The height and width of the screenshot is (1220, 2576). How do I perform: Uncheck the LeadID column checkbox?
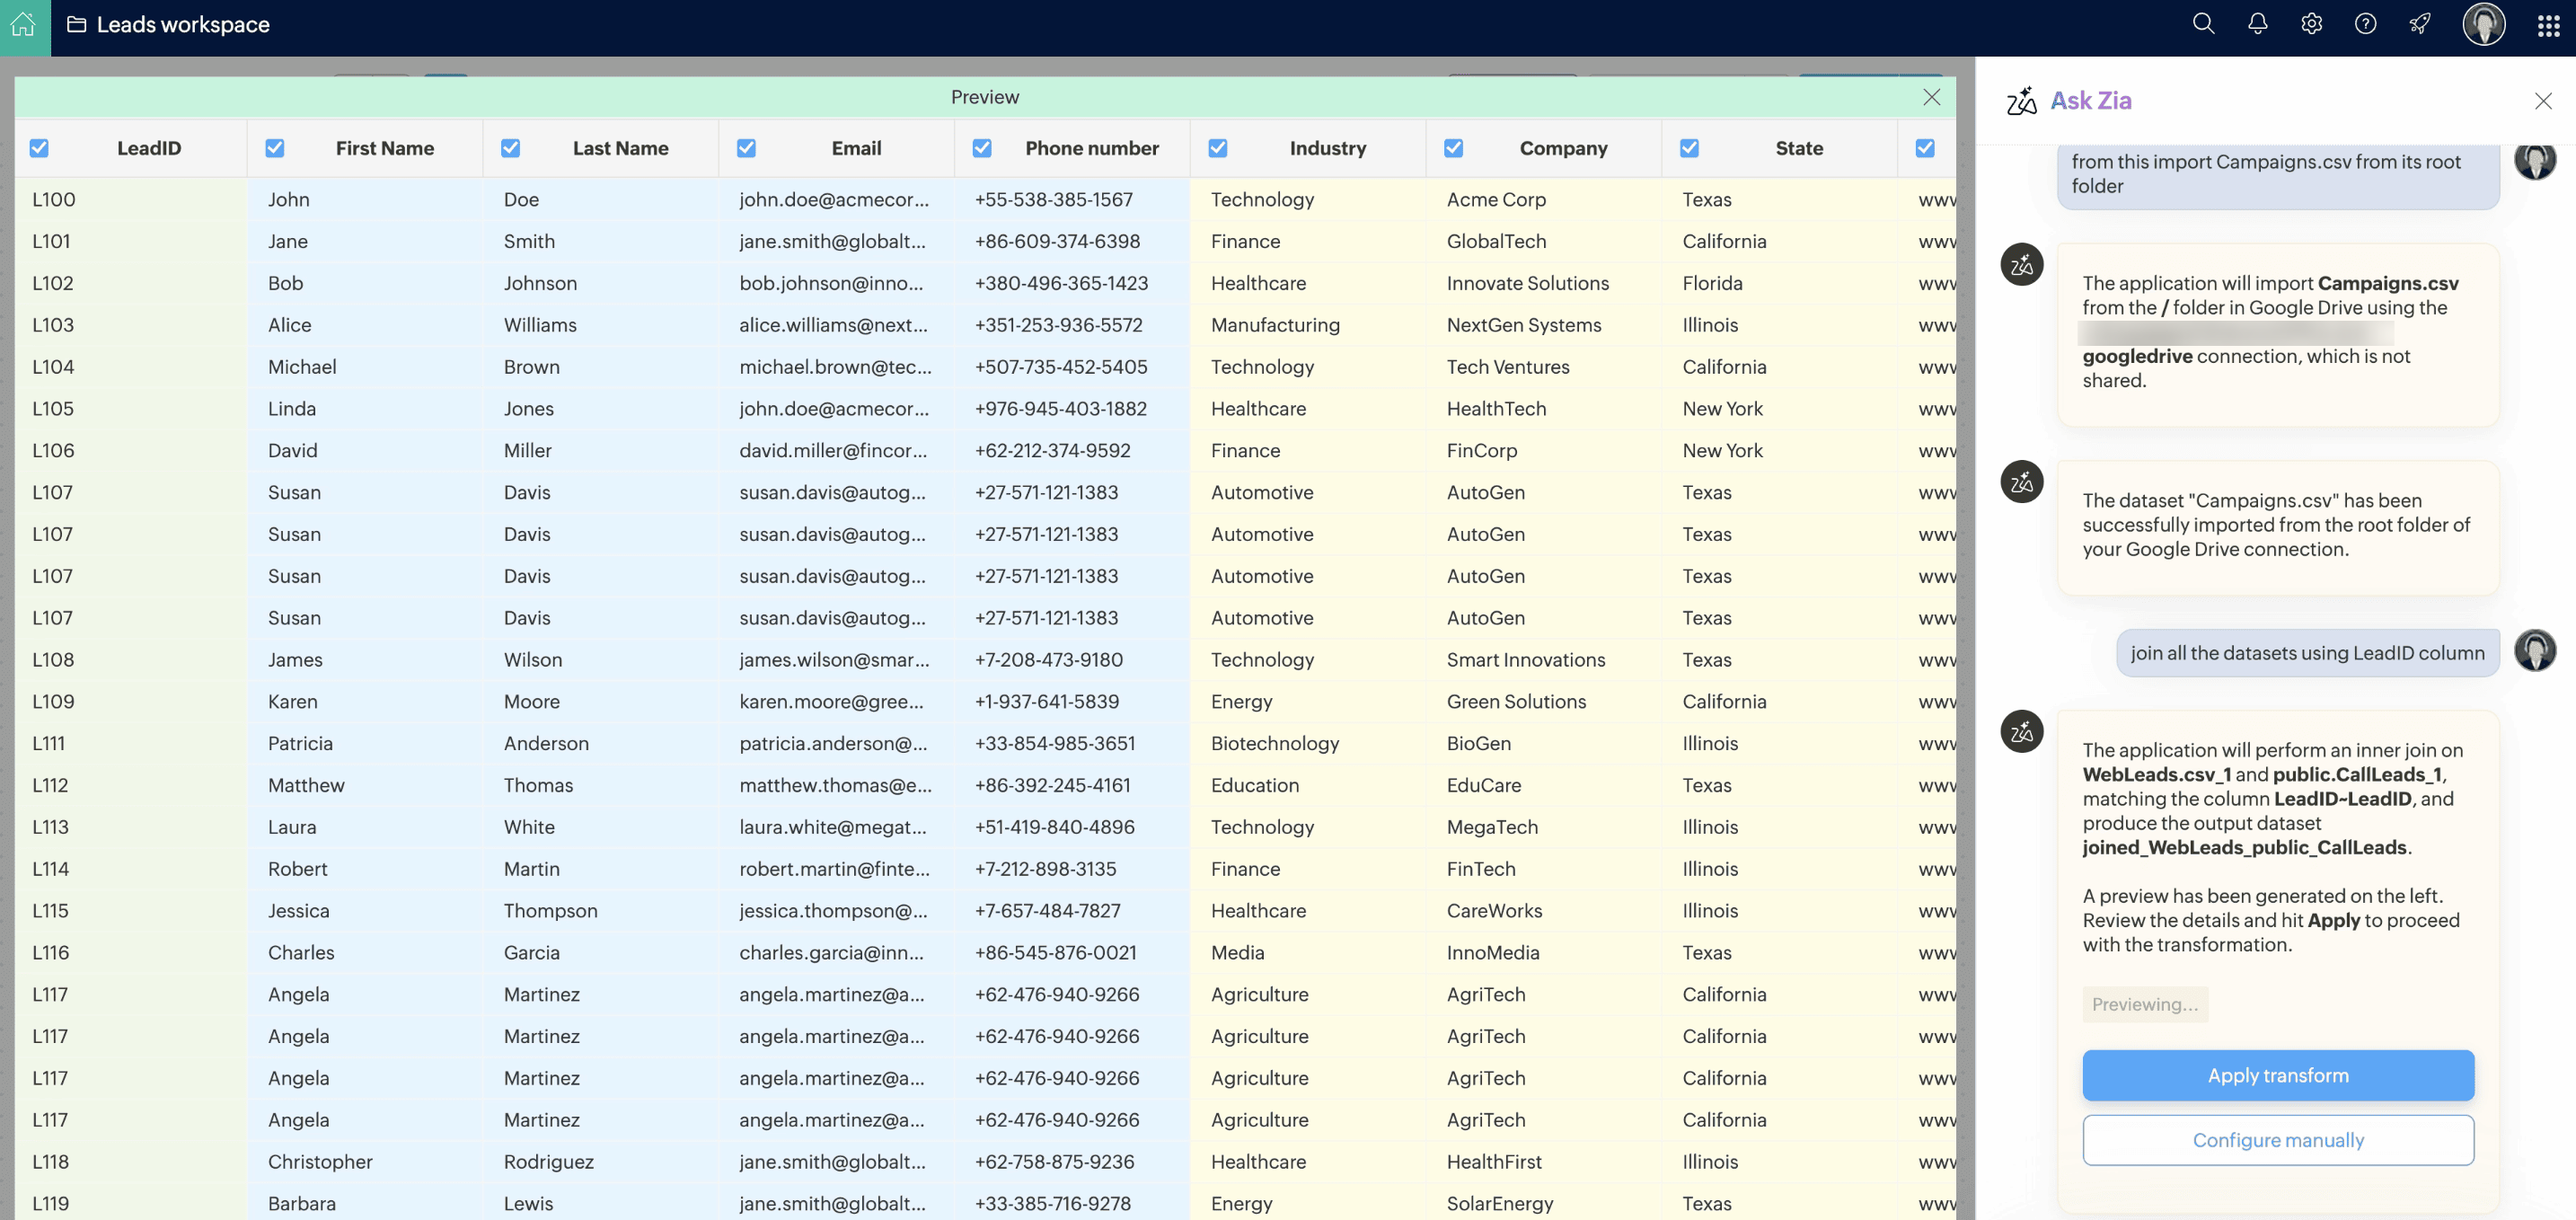39,148
